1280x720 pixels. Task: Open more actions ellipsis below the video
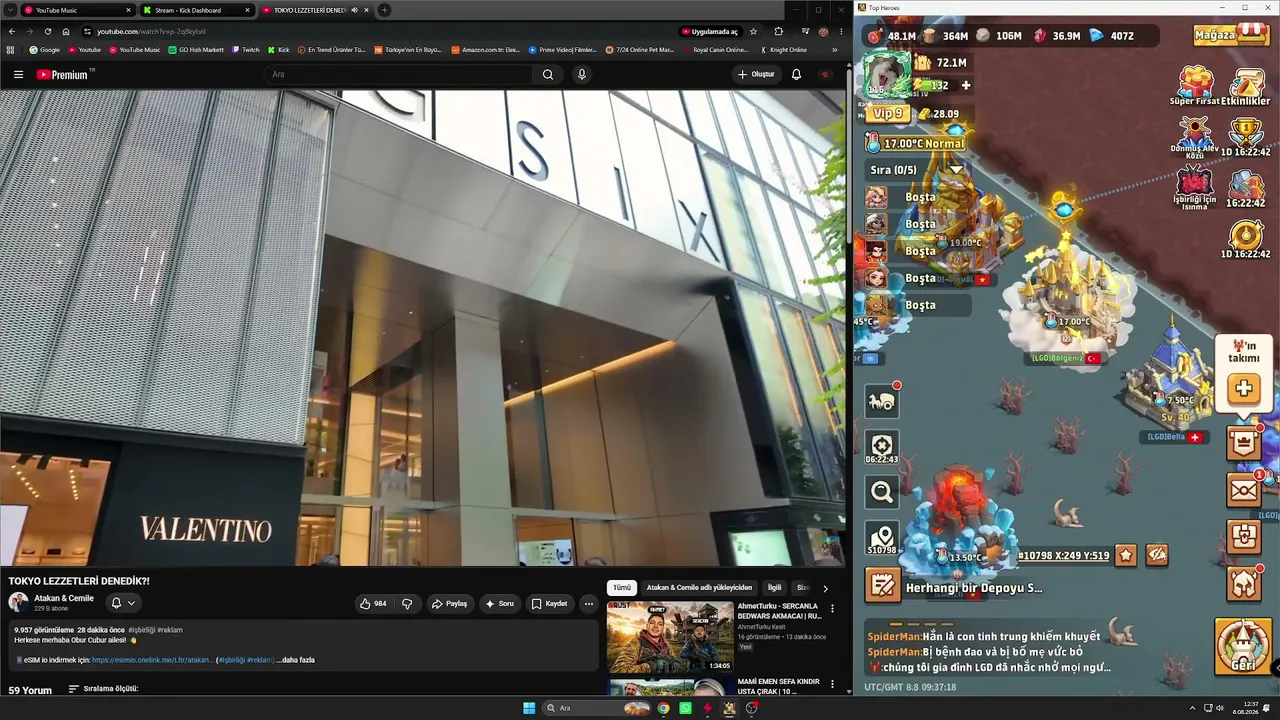588,604
